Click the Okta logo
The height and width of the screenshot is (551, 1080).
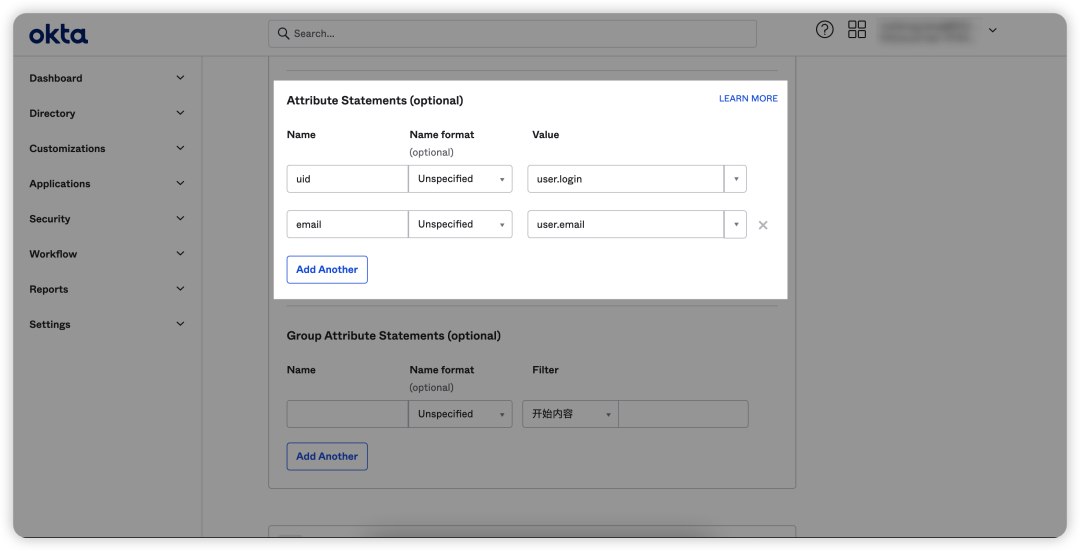point(58,35)
